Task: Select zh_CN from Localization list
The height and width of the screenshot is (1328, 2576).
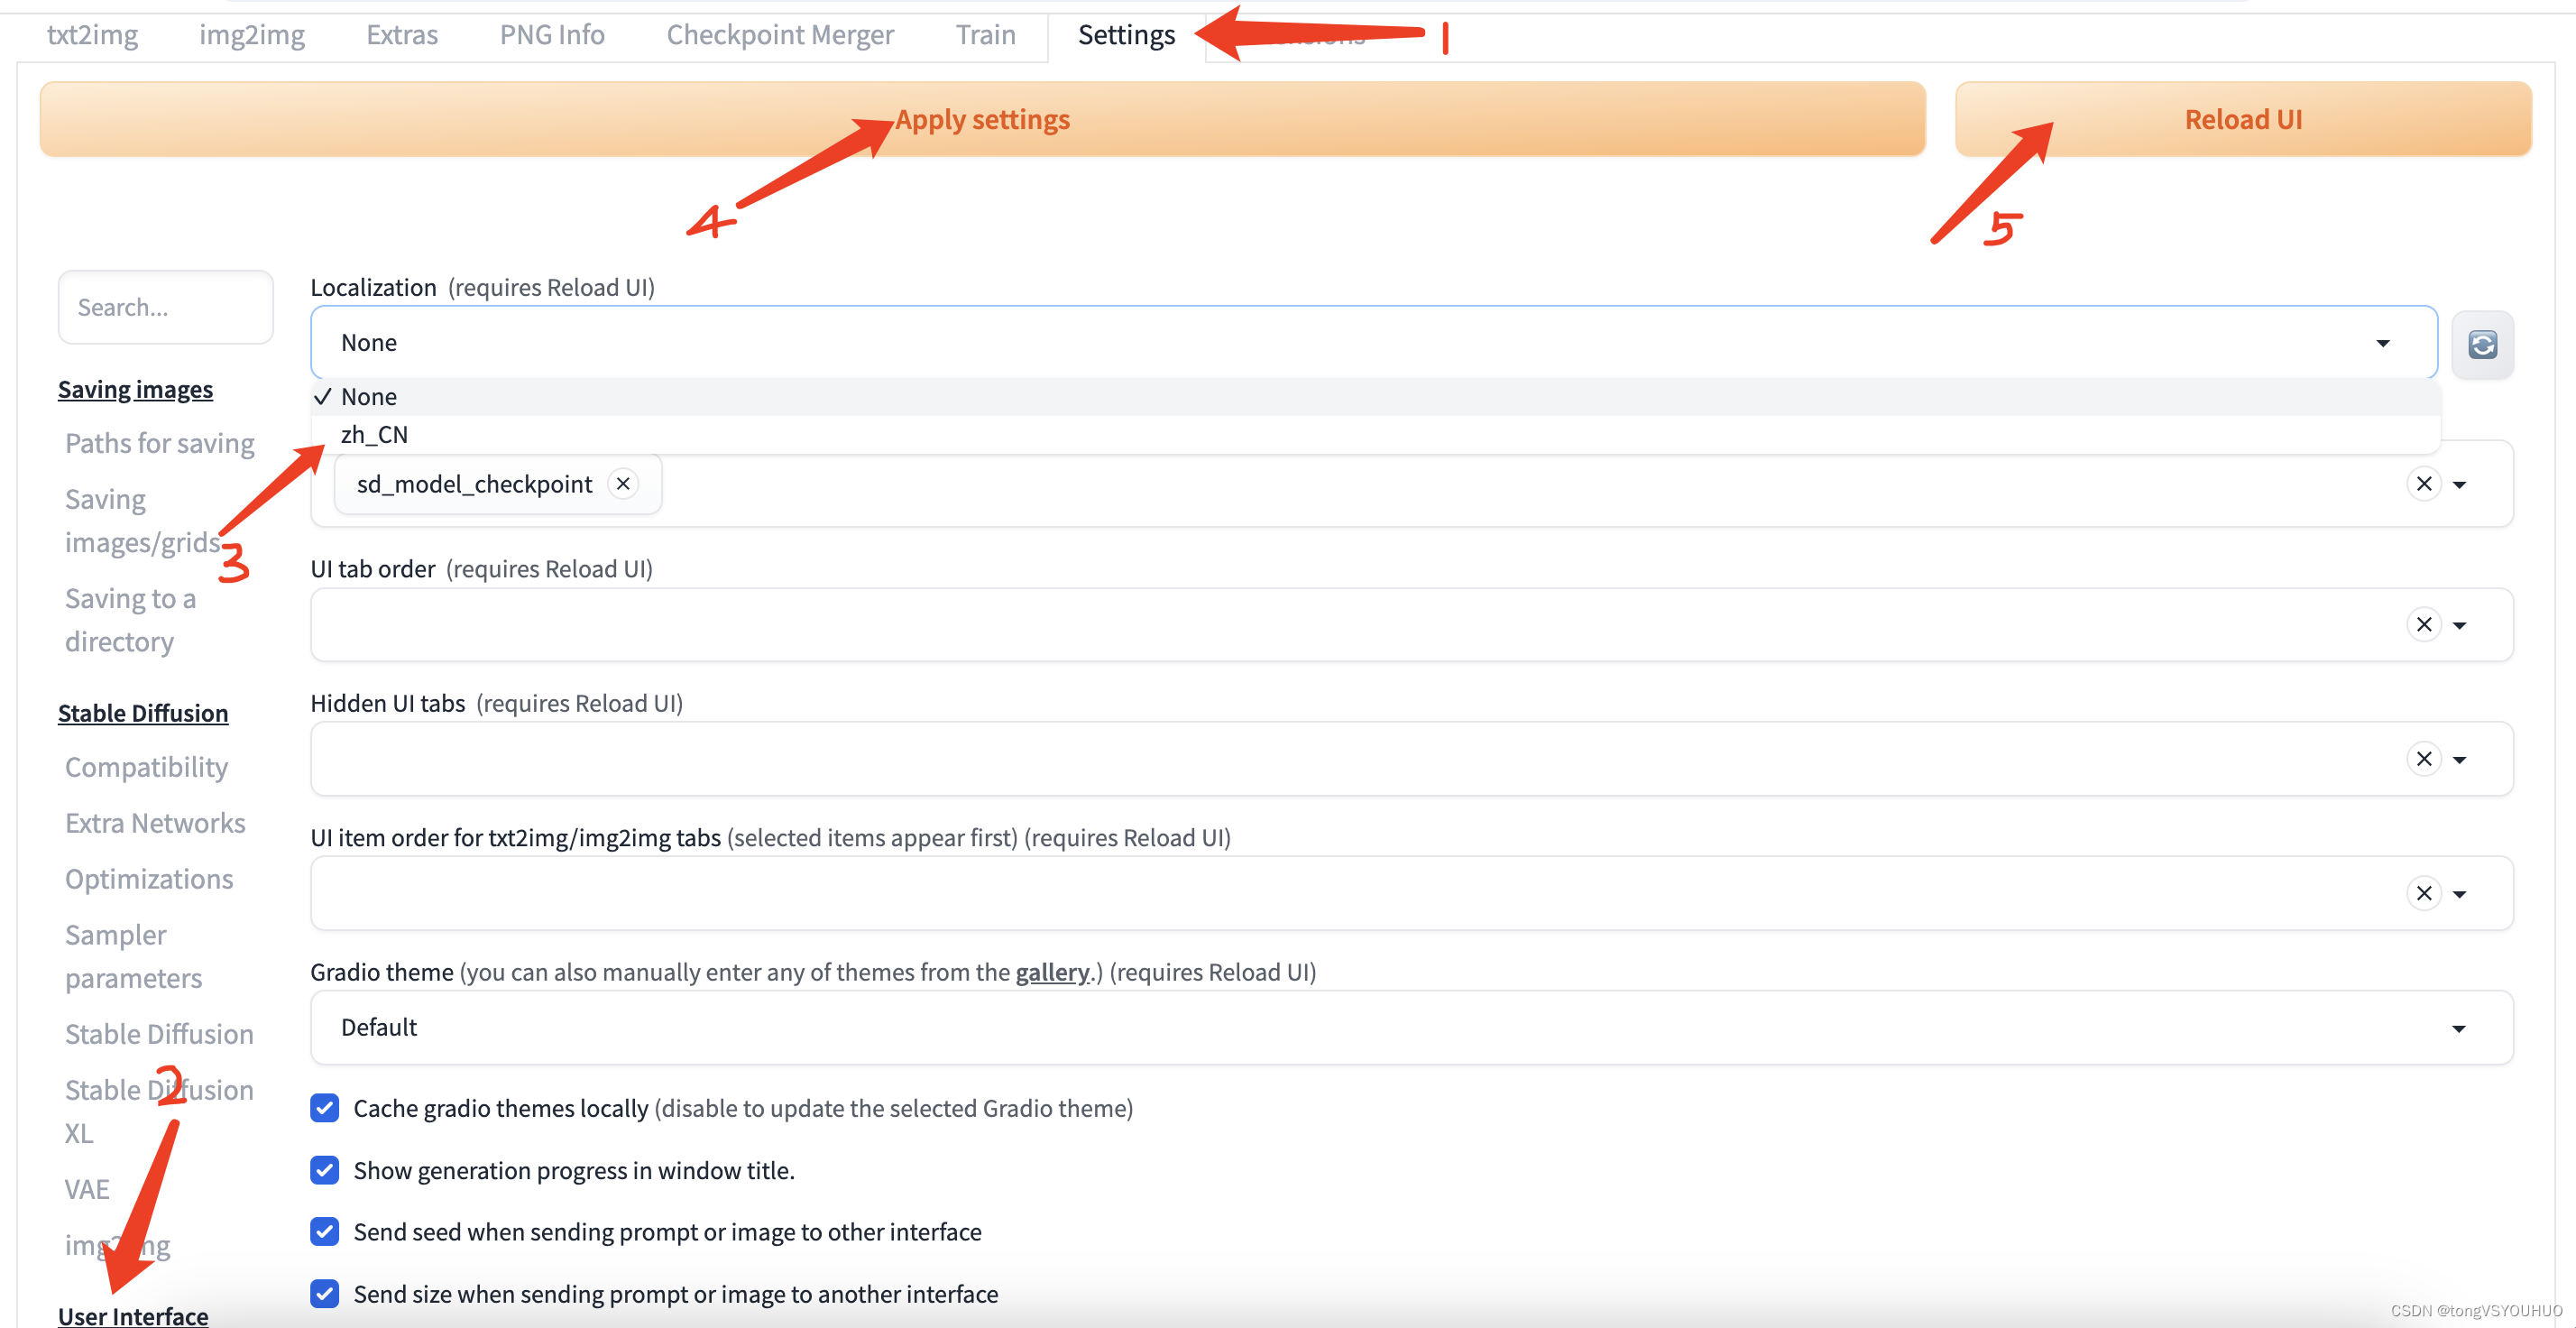Action: pos(375,435)
